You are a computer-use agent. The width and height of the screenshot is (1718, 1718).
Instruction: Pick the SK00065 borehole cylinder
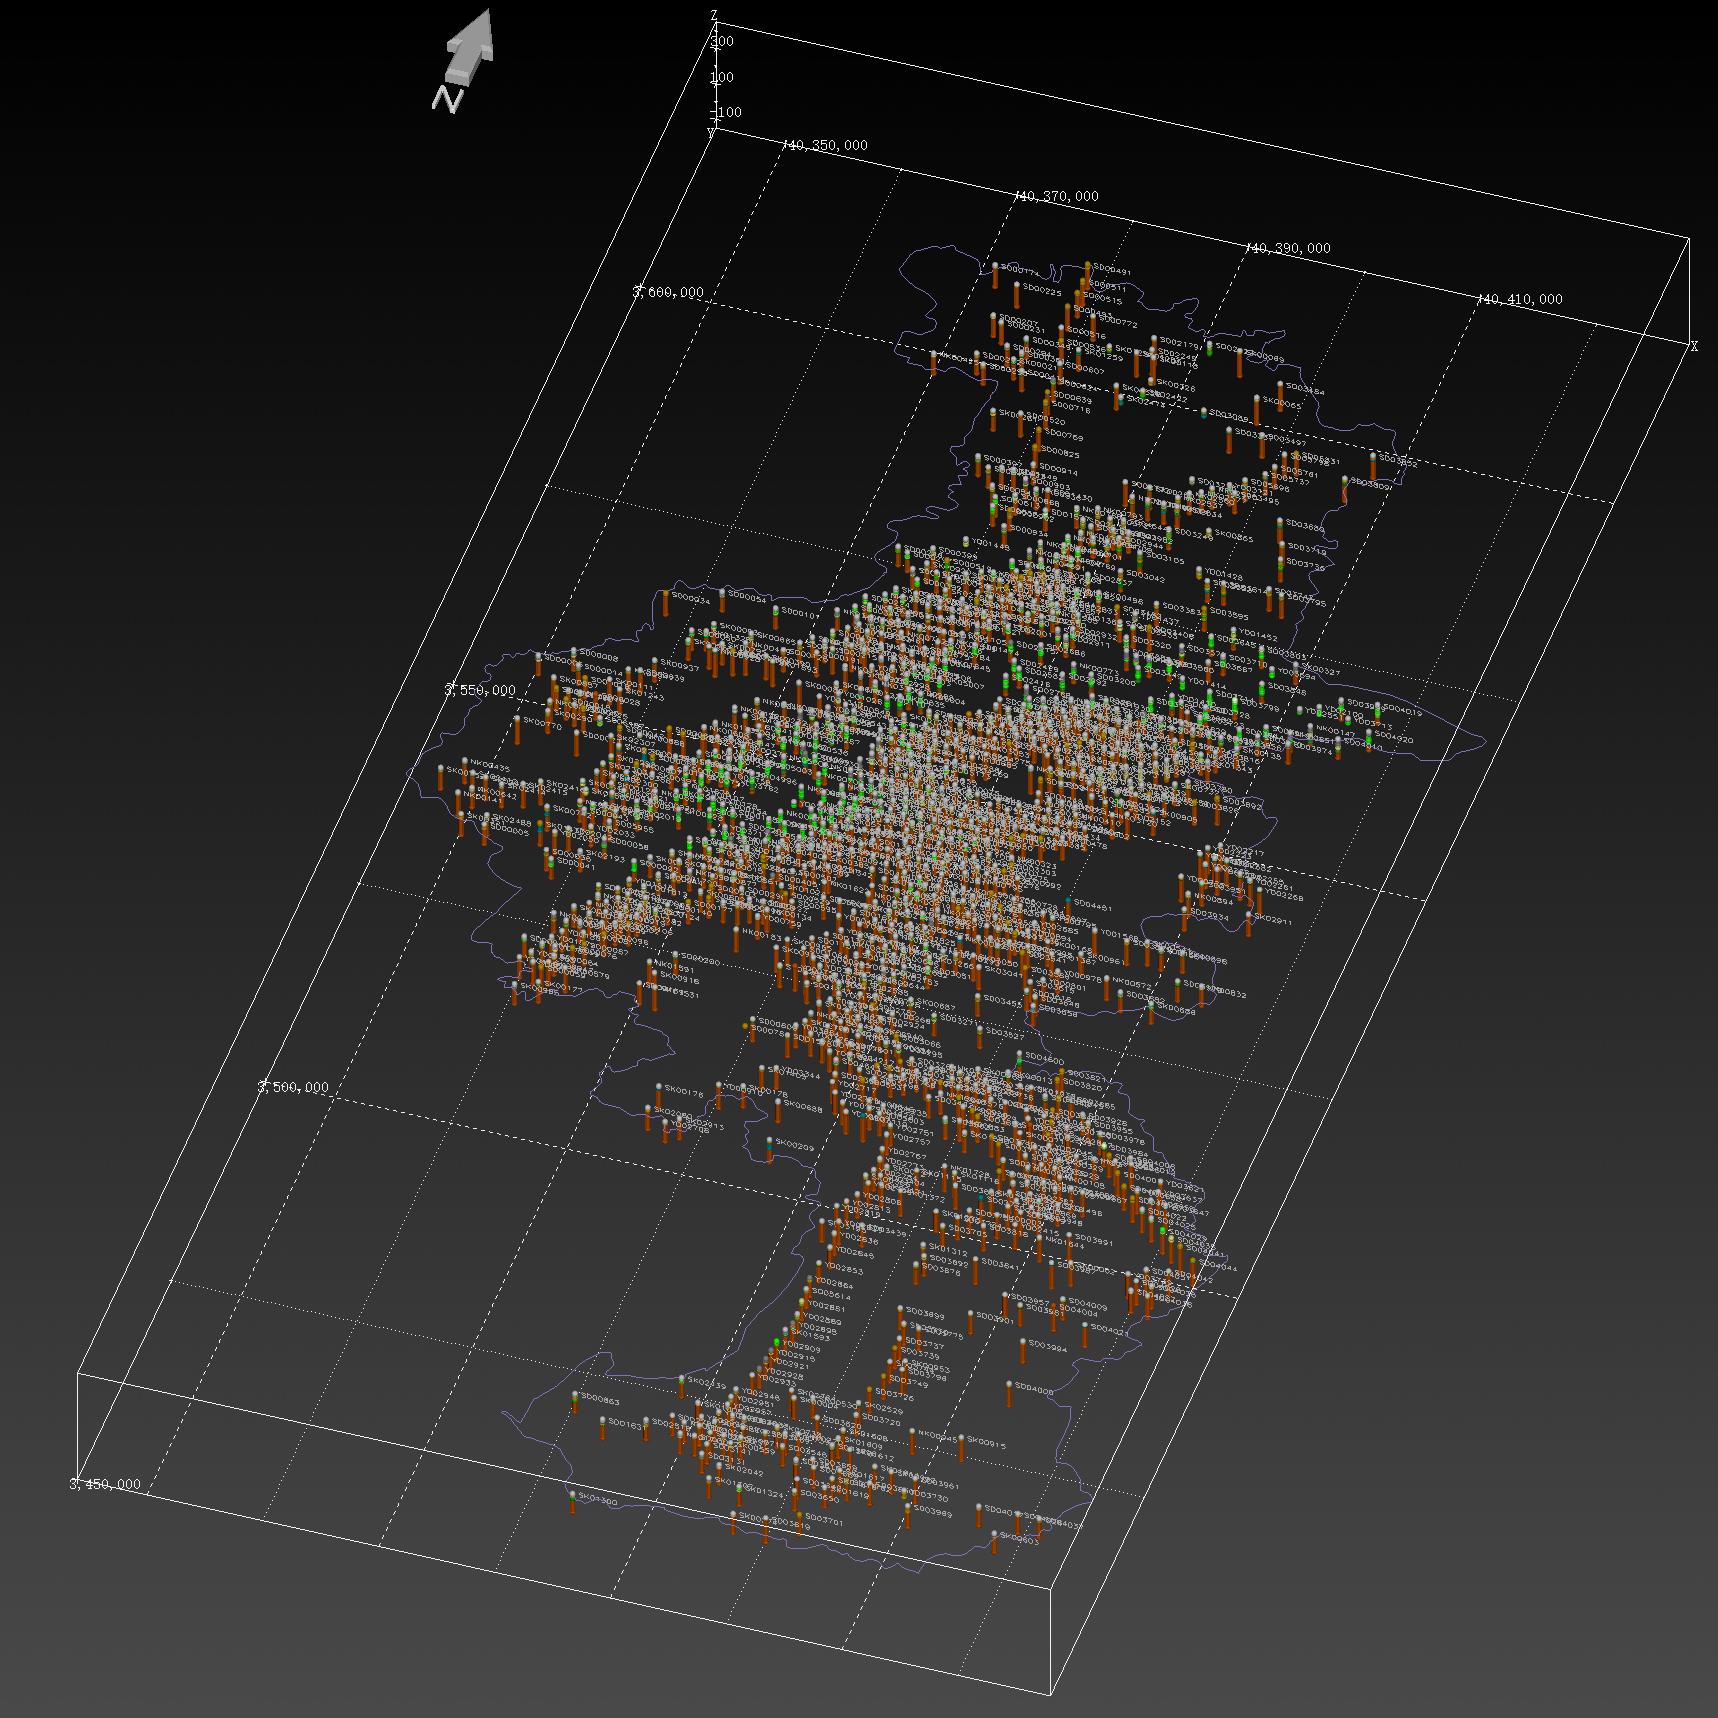click(x=1257, y=410)
